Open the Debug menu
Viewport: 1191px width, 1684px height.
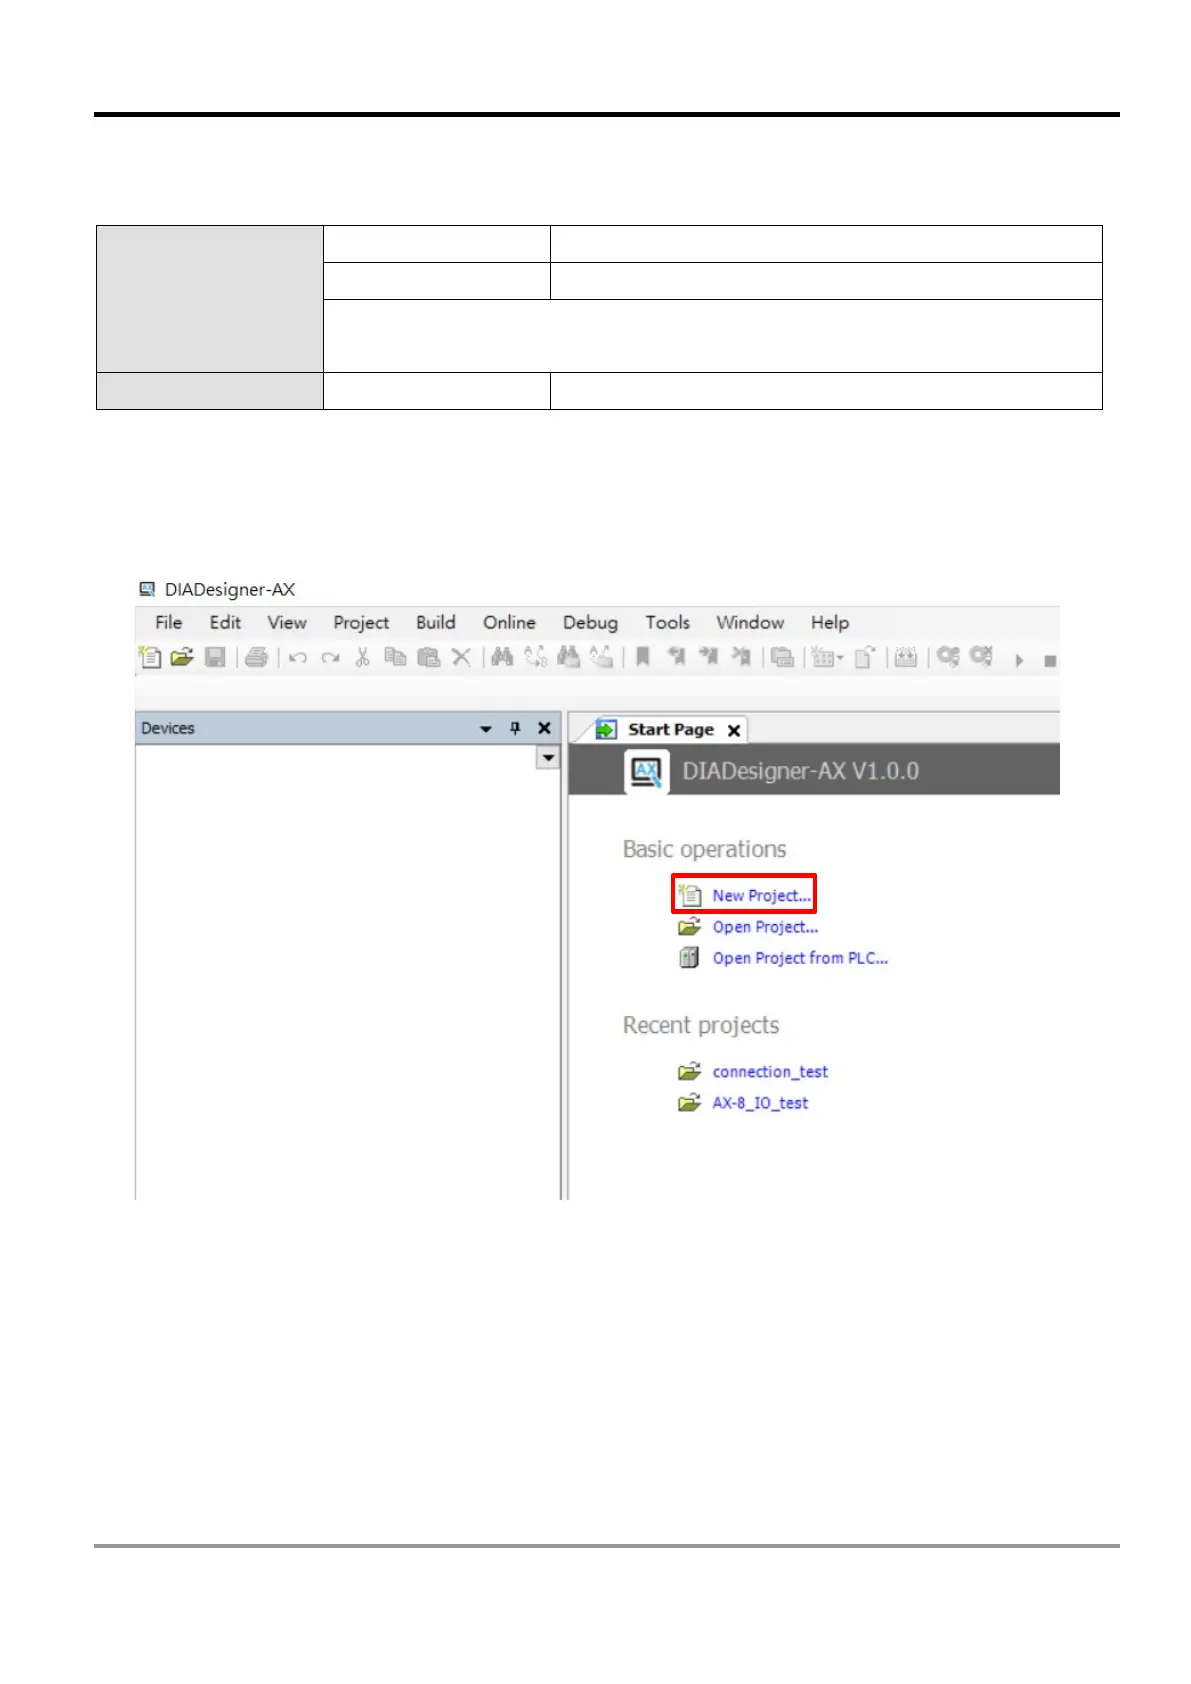click(590, 622)
